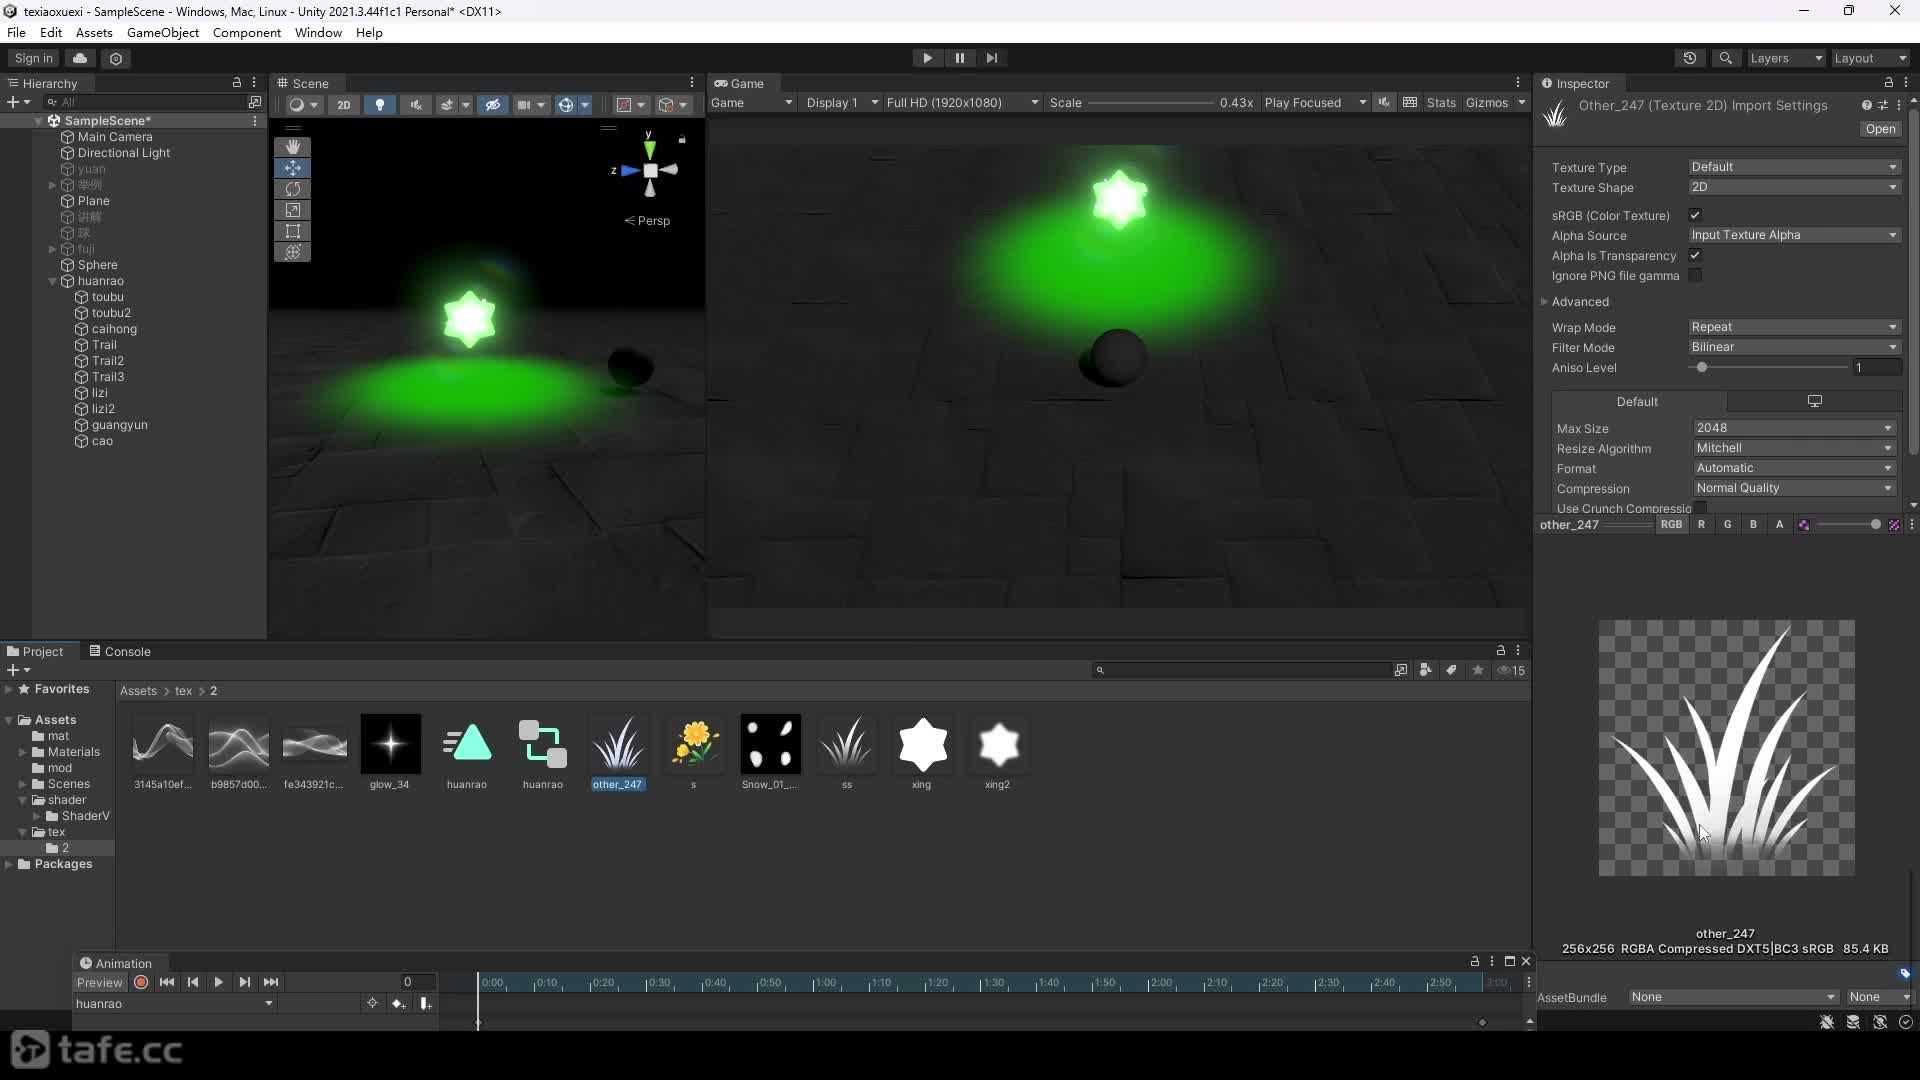Image resolution: width=1920 pixels, height=1080 pixels.
Task: Jump to first keyframe in Animation panel
Action: tap(167, 982)
